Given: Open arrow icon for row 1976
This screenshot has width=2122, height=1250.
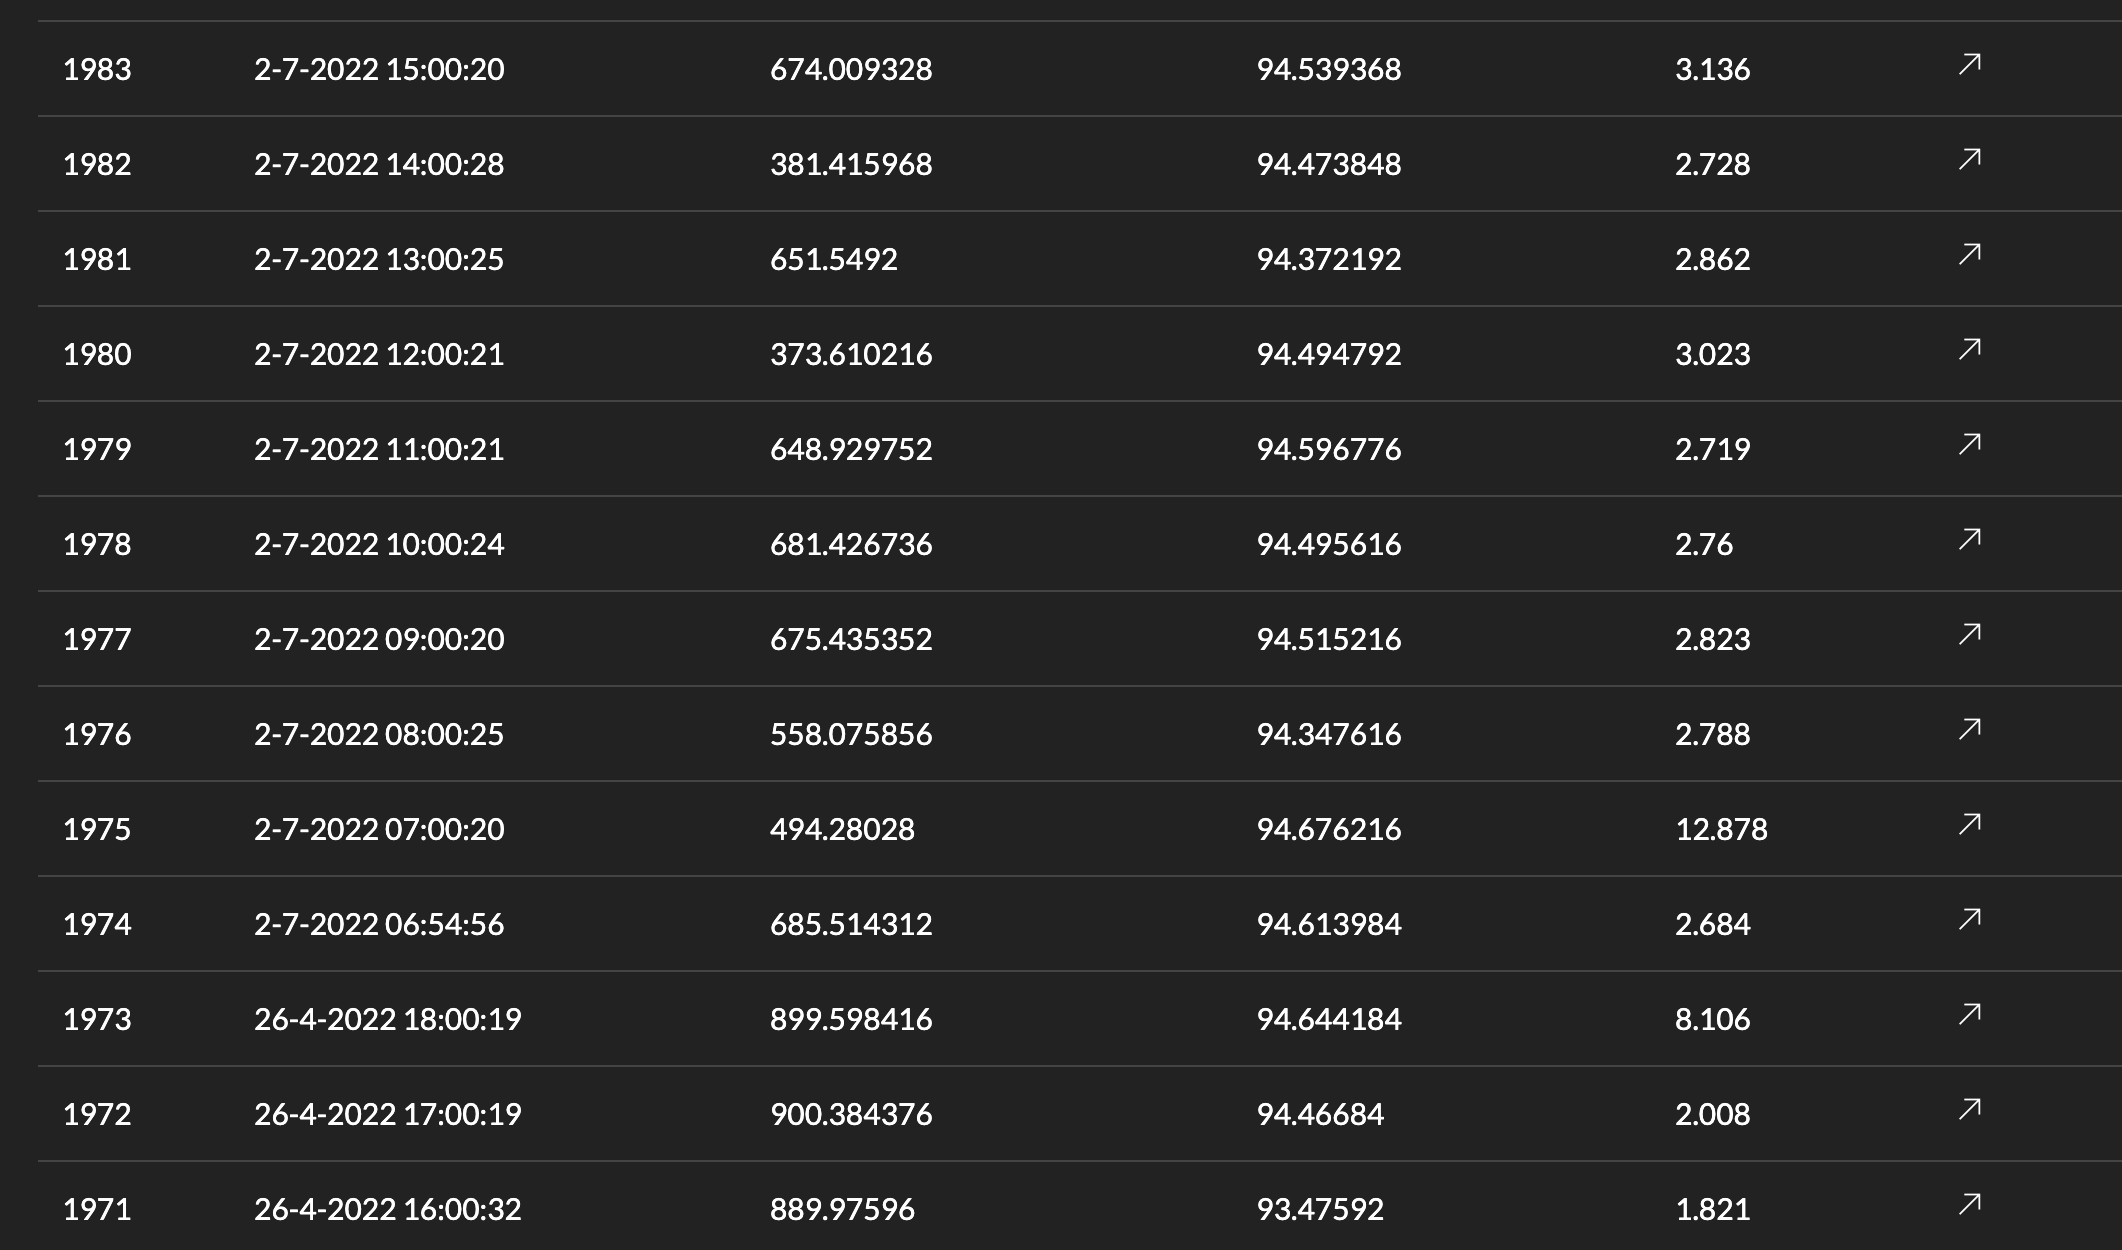Looking at the screenshot, I should tap(1969, 731).
